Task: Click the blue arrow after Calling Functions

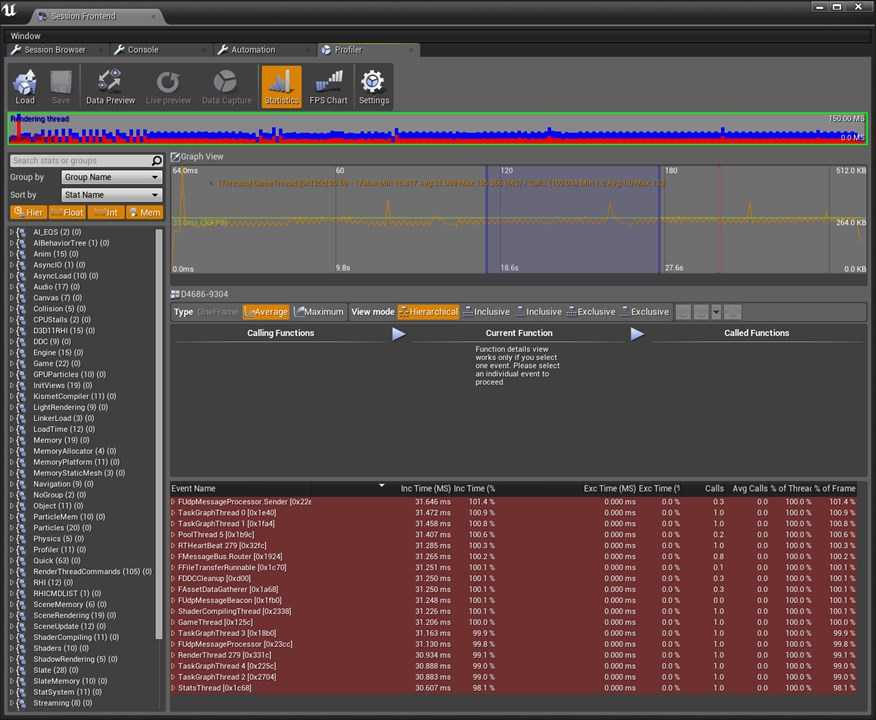Action: point(399,333)
